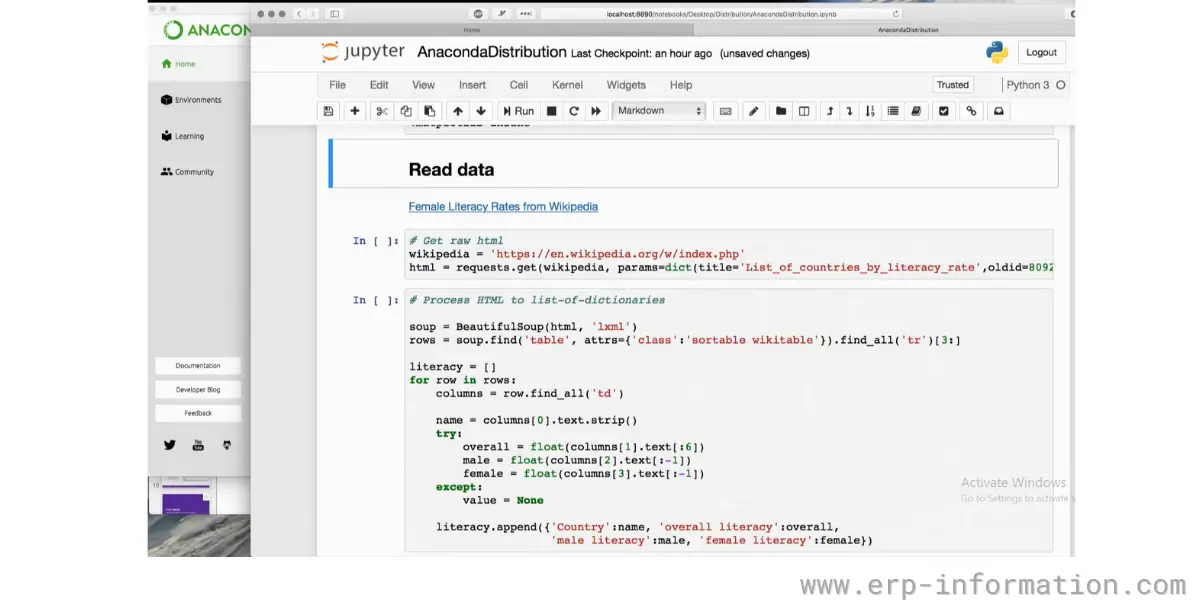Viewport: 1200px width, 600px height.
Task: Copy selected cells icon
Action: (405, 111)
